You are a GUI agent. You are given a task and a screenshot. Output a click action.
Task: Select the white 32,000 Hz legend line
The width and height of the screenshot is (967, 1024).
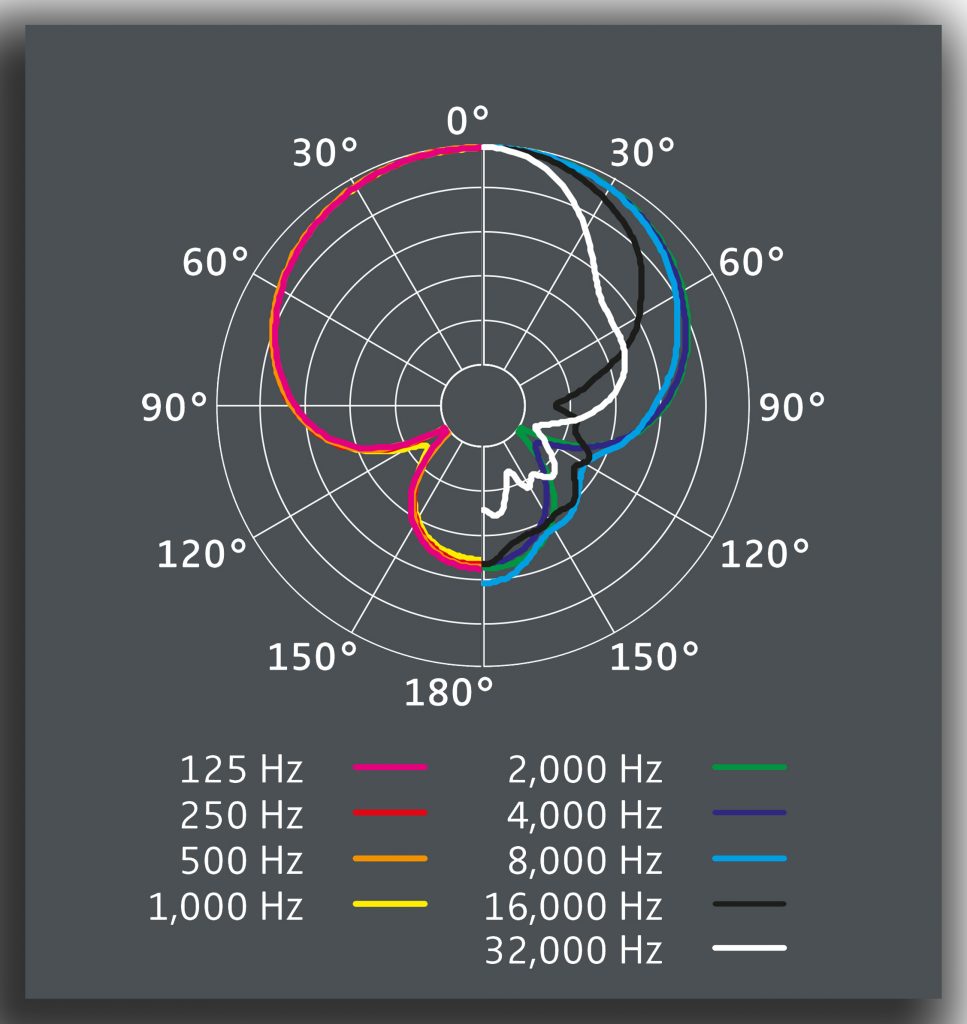point(750,948)
